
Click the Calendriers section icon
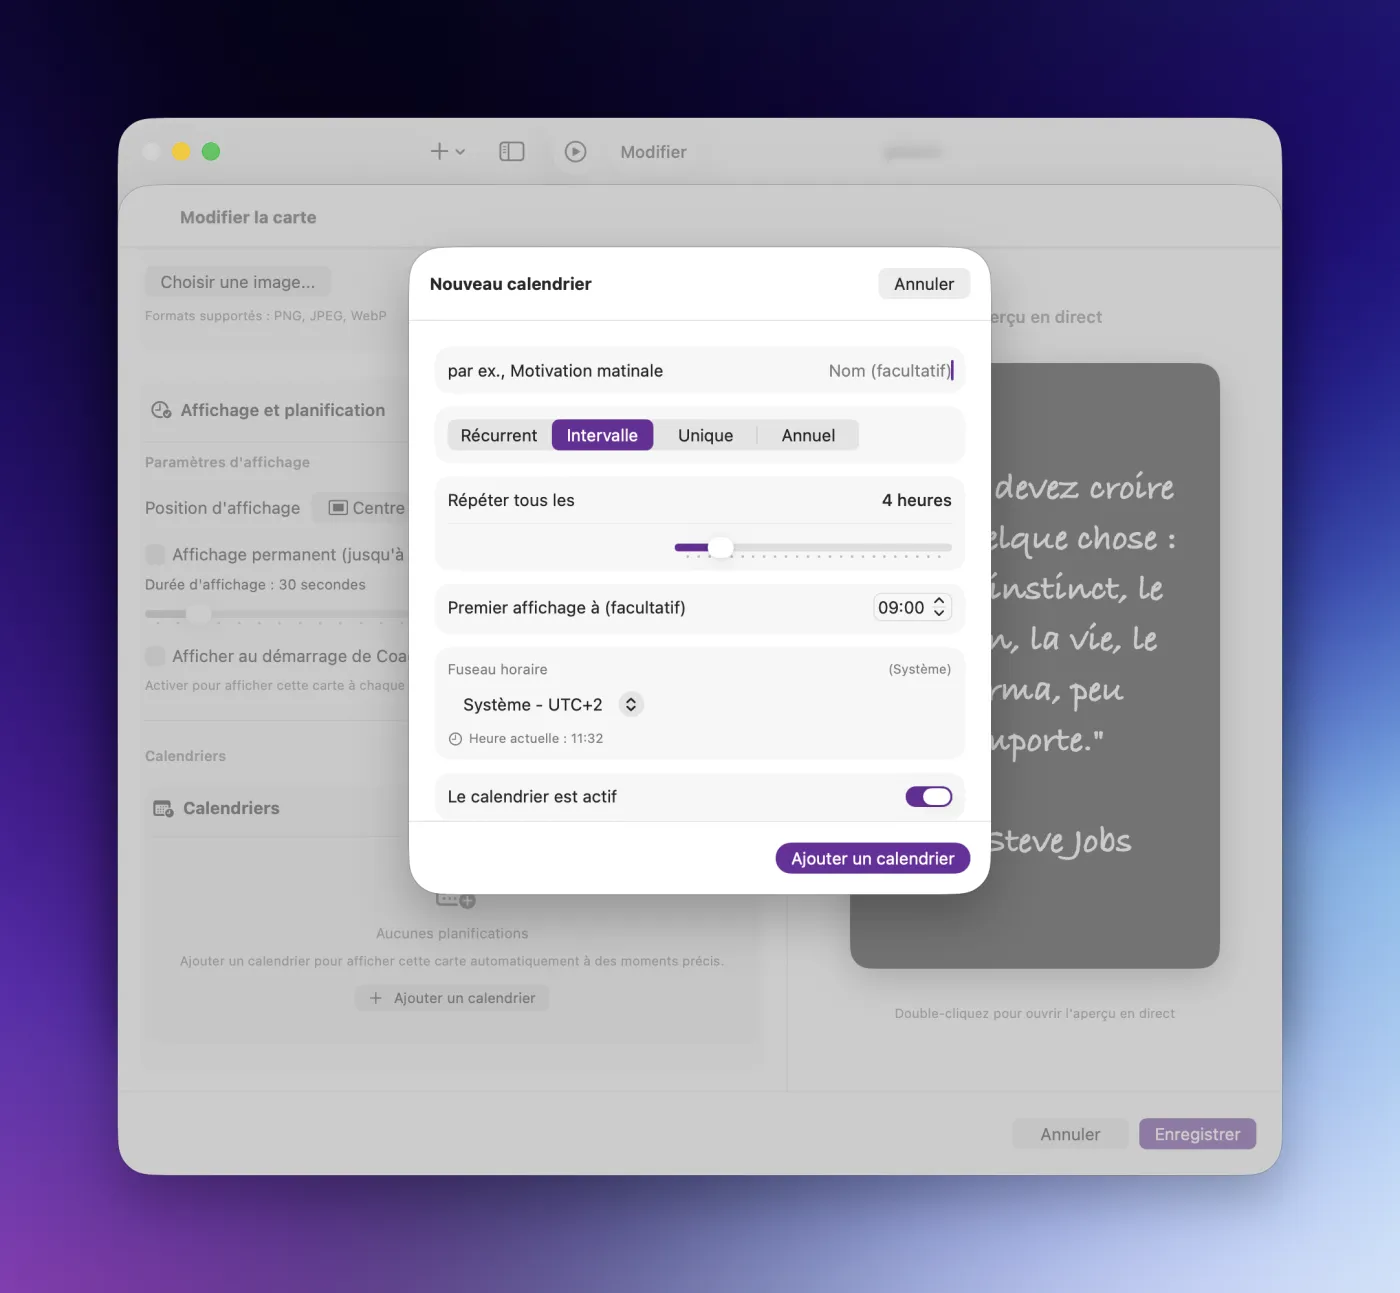[x=163, y=808]
